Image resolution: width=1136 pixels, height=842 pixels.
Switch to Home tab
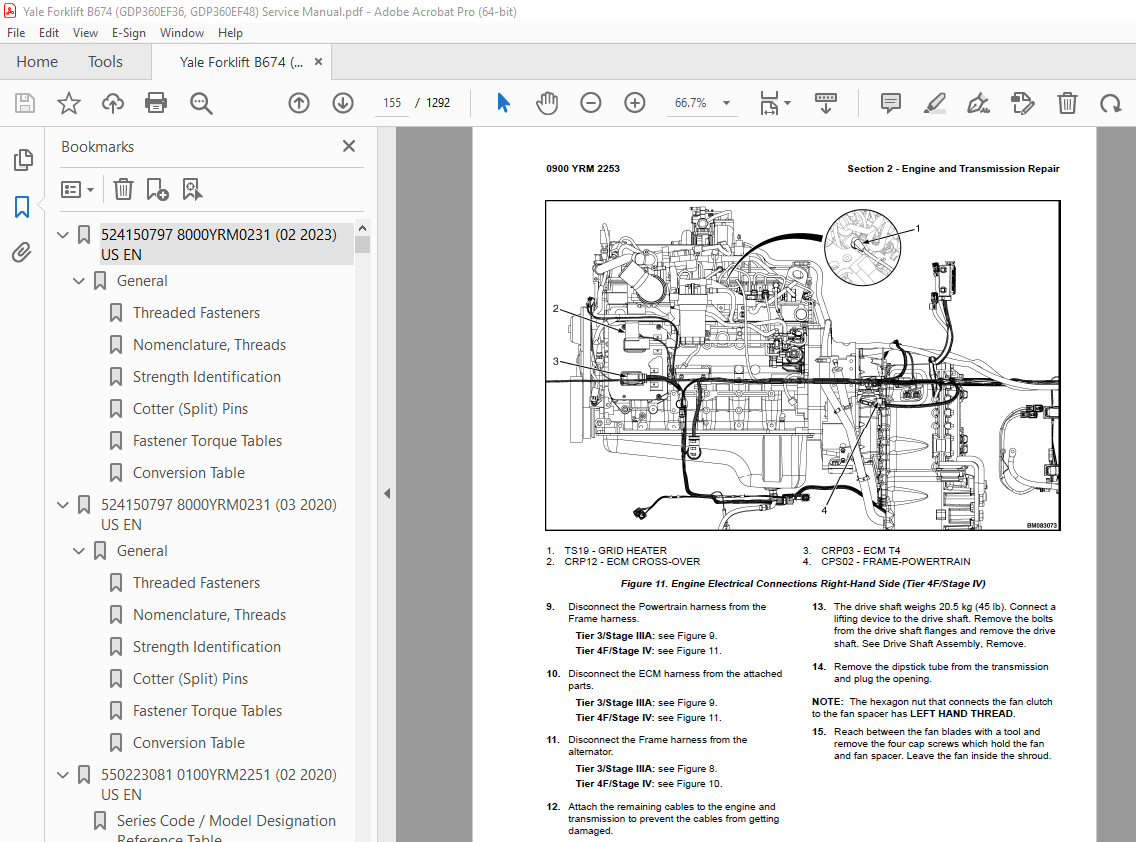[37, 62]
